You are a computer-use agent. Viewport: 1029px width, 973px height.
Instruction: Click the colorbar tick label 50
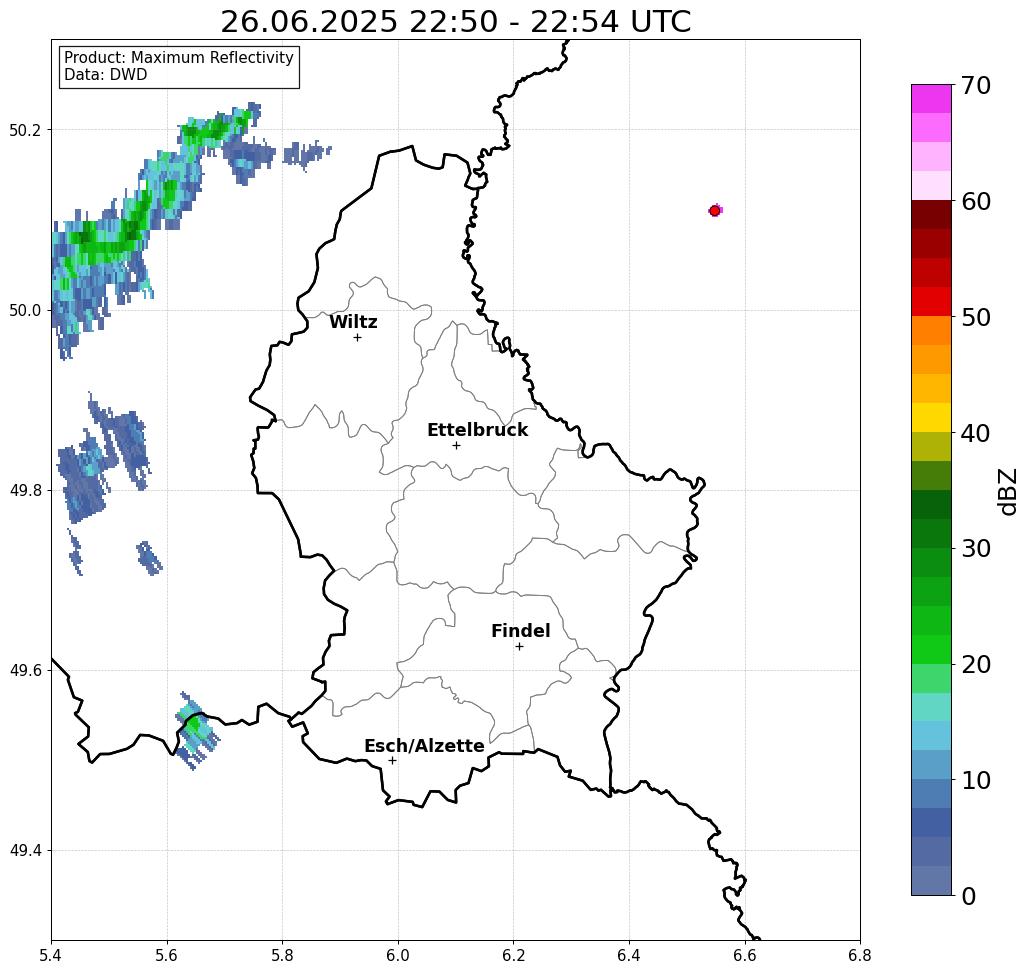976,318
